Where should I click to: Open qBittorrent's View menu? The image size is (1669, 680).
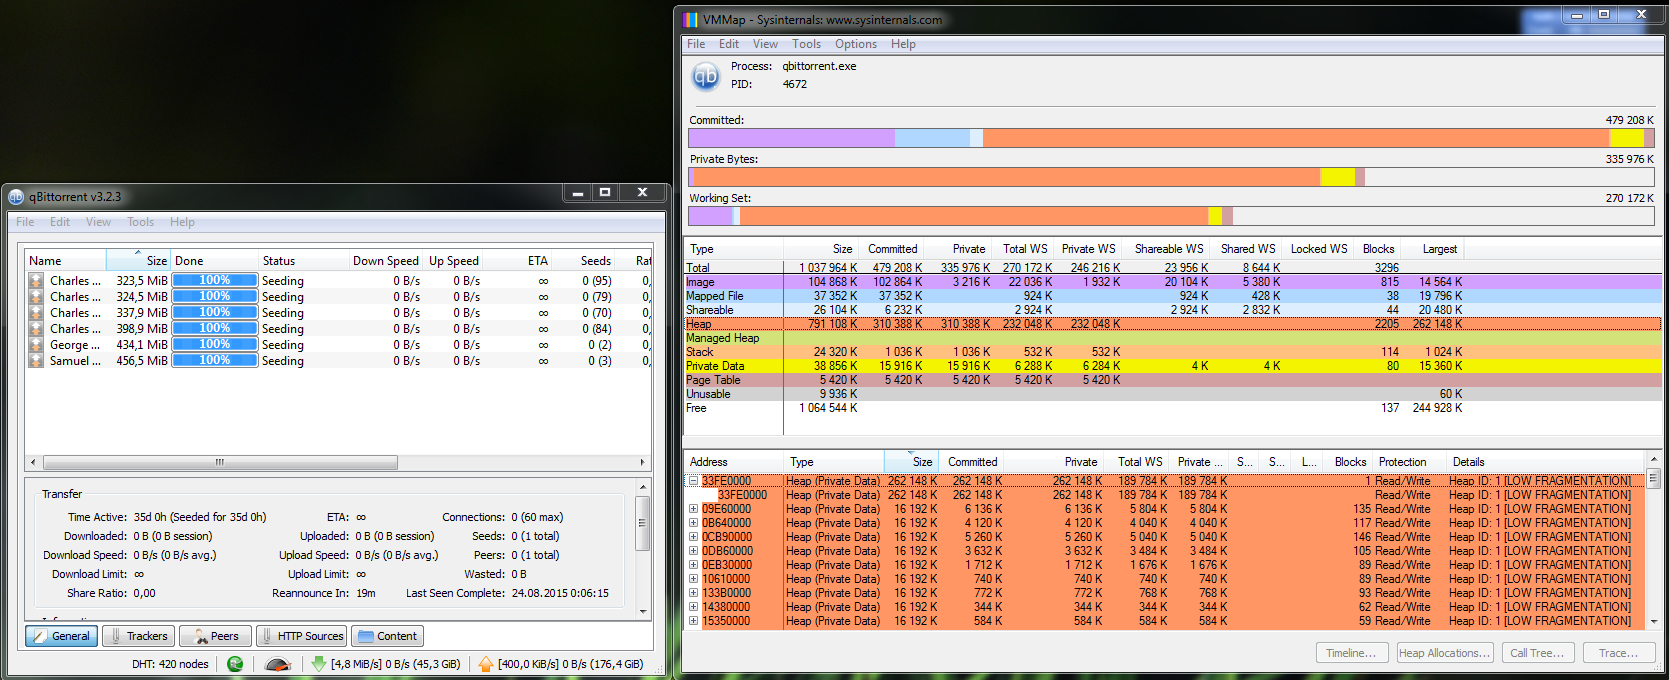coord(98,222)
